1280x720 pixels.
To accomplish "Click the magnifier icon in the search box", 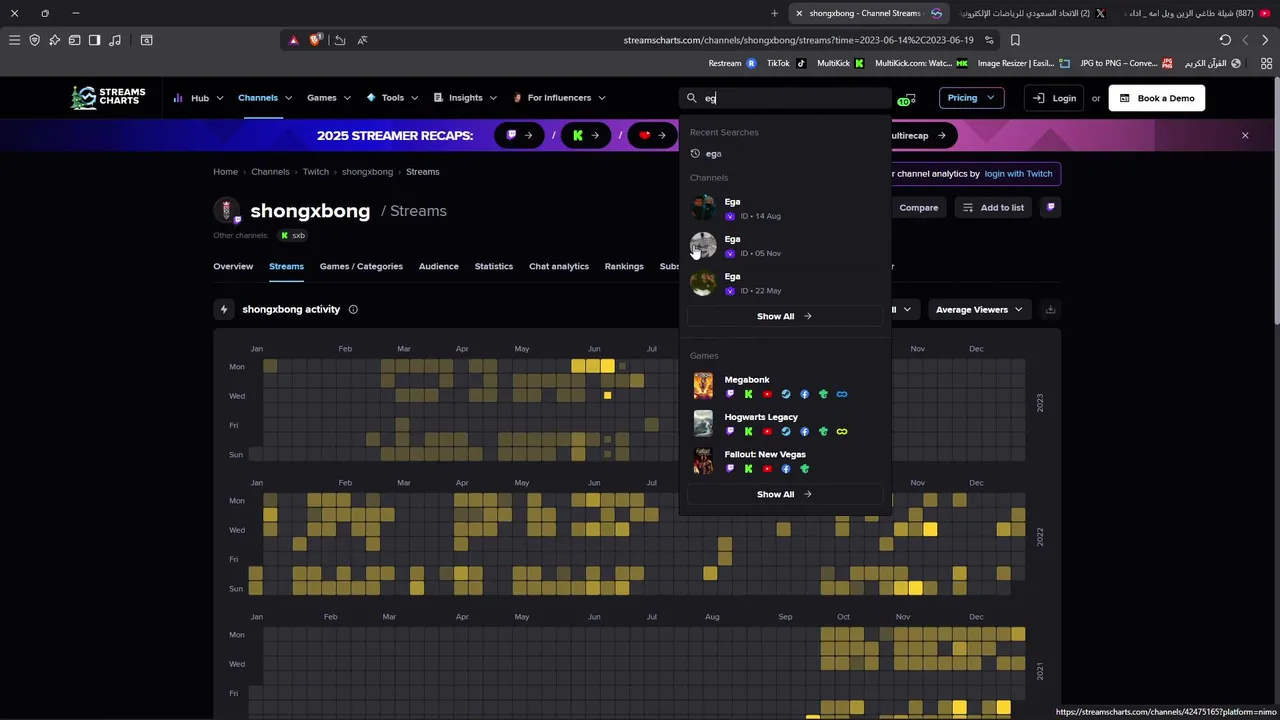I will [x=691, y=98].
